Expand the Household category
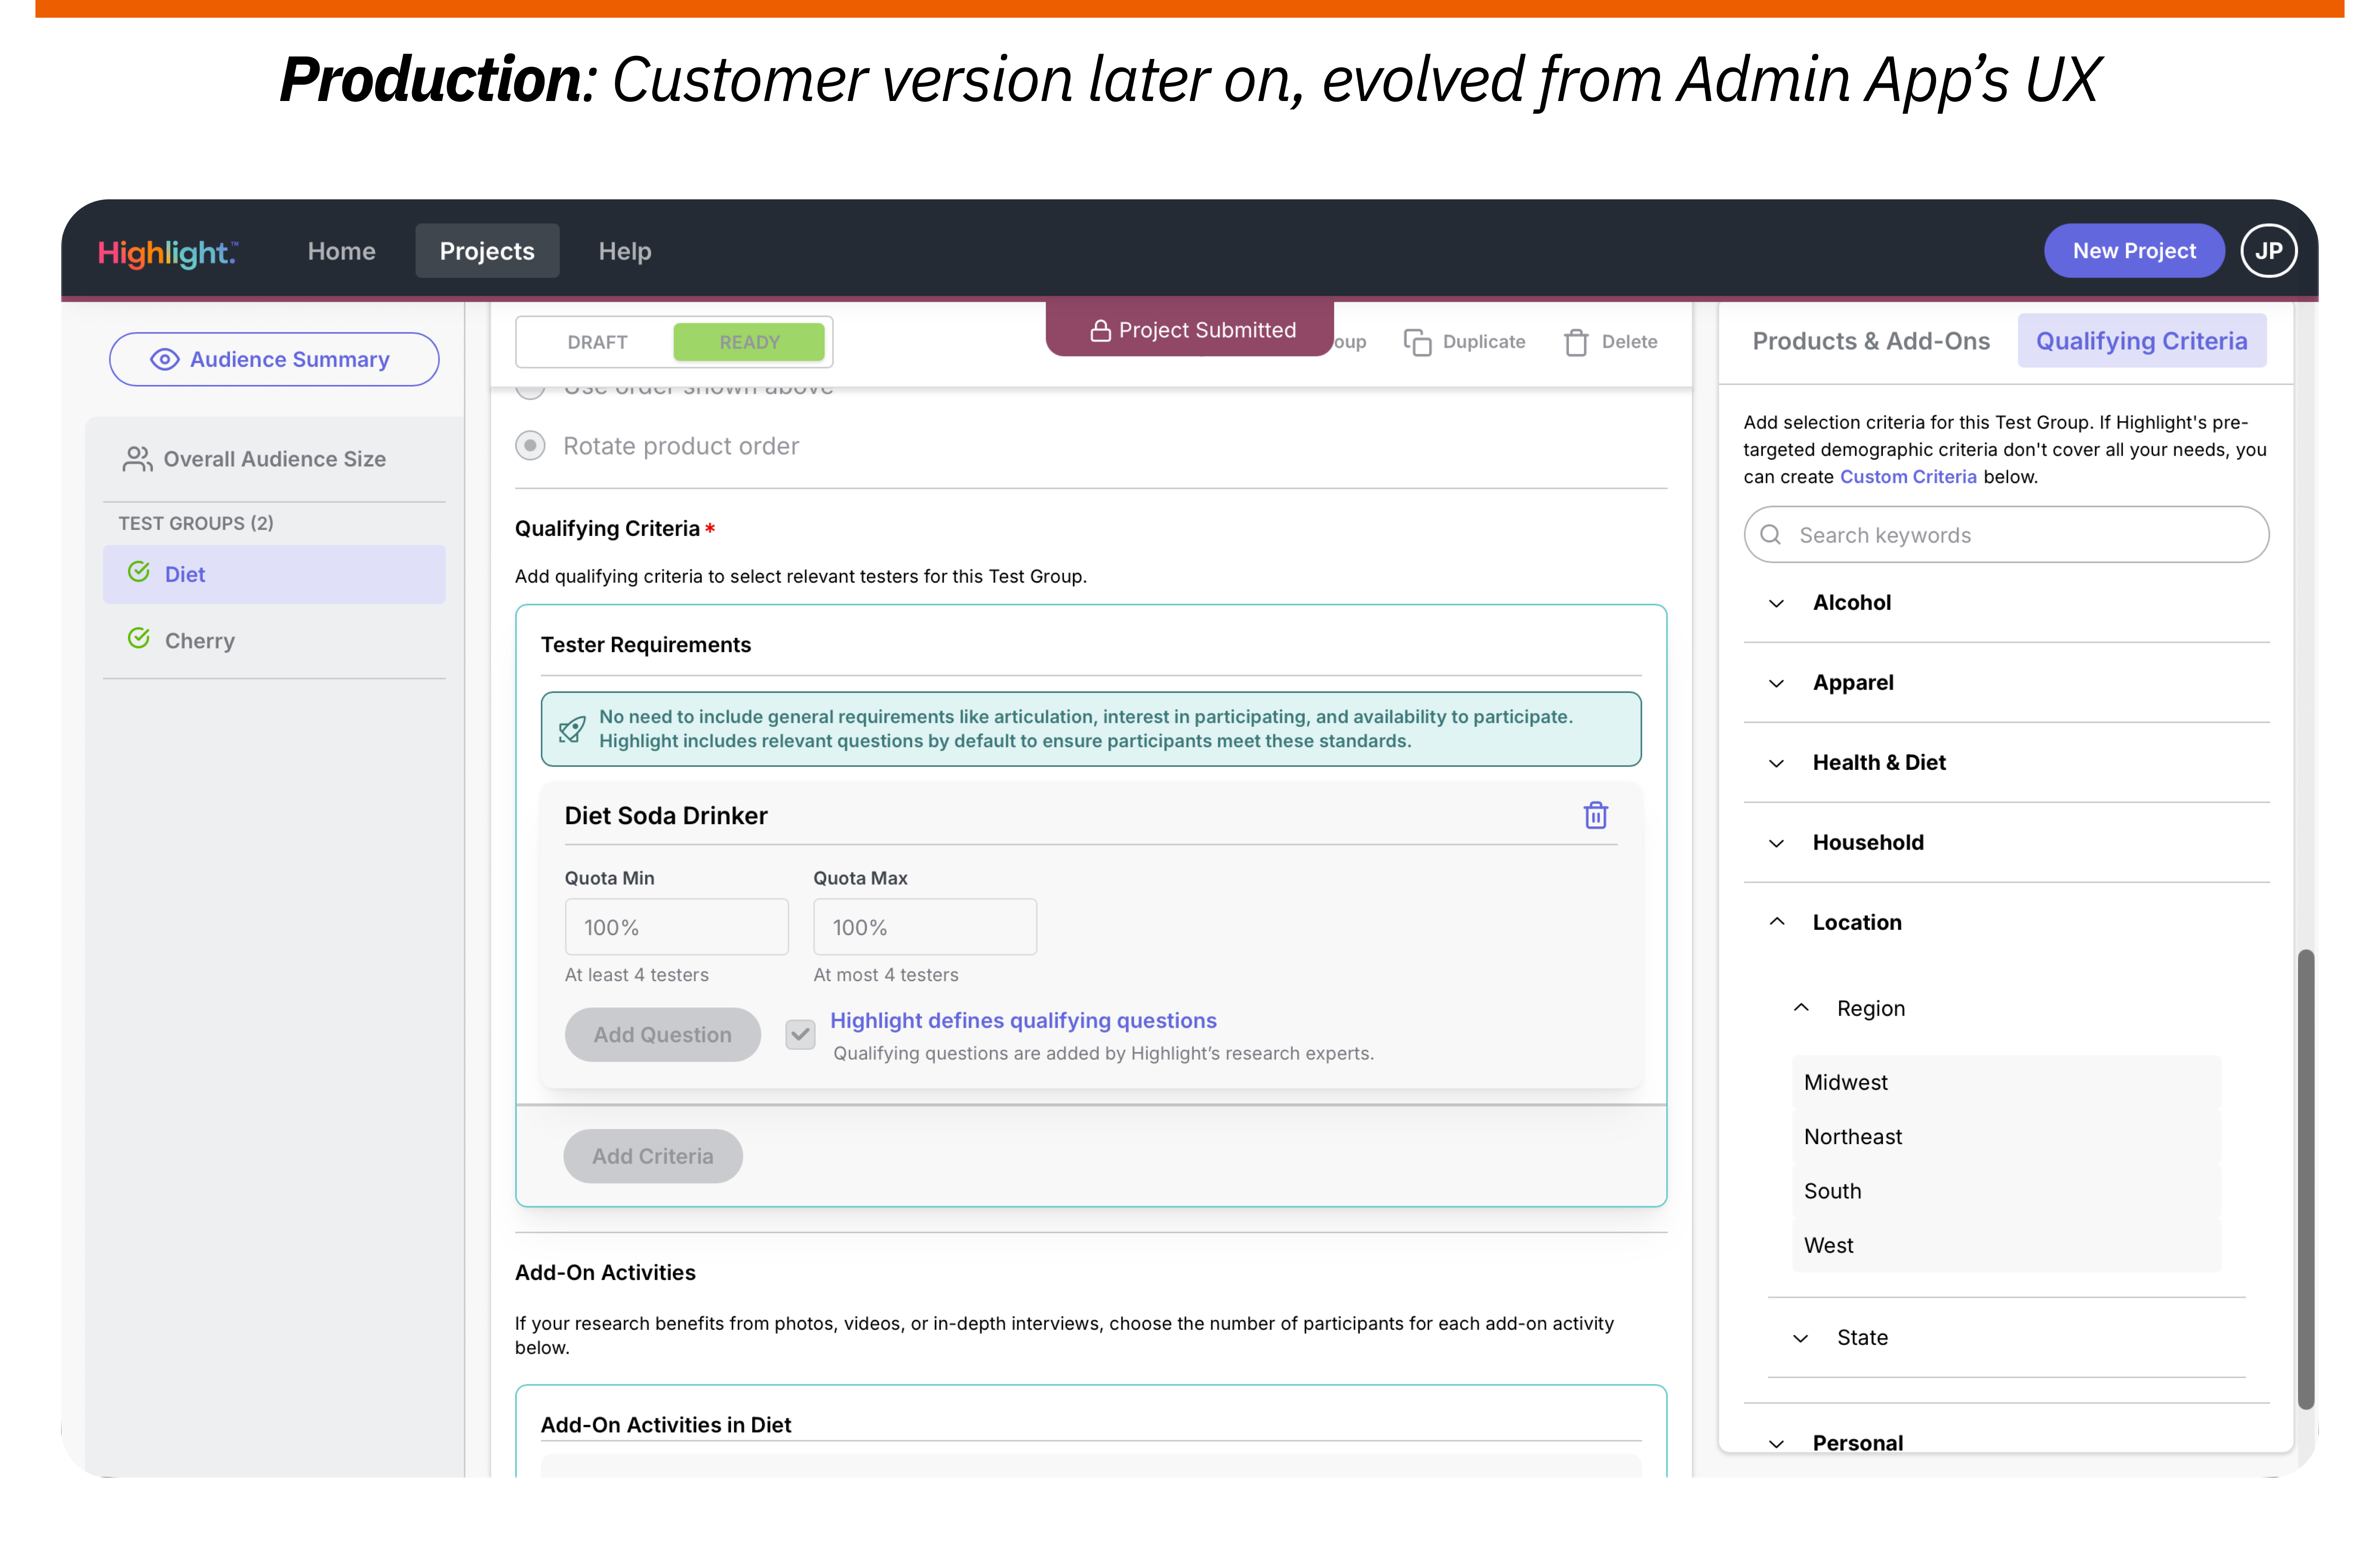 [x=2006, y=843]
